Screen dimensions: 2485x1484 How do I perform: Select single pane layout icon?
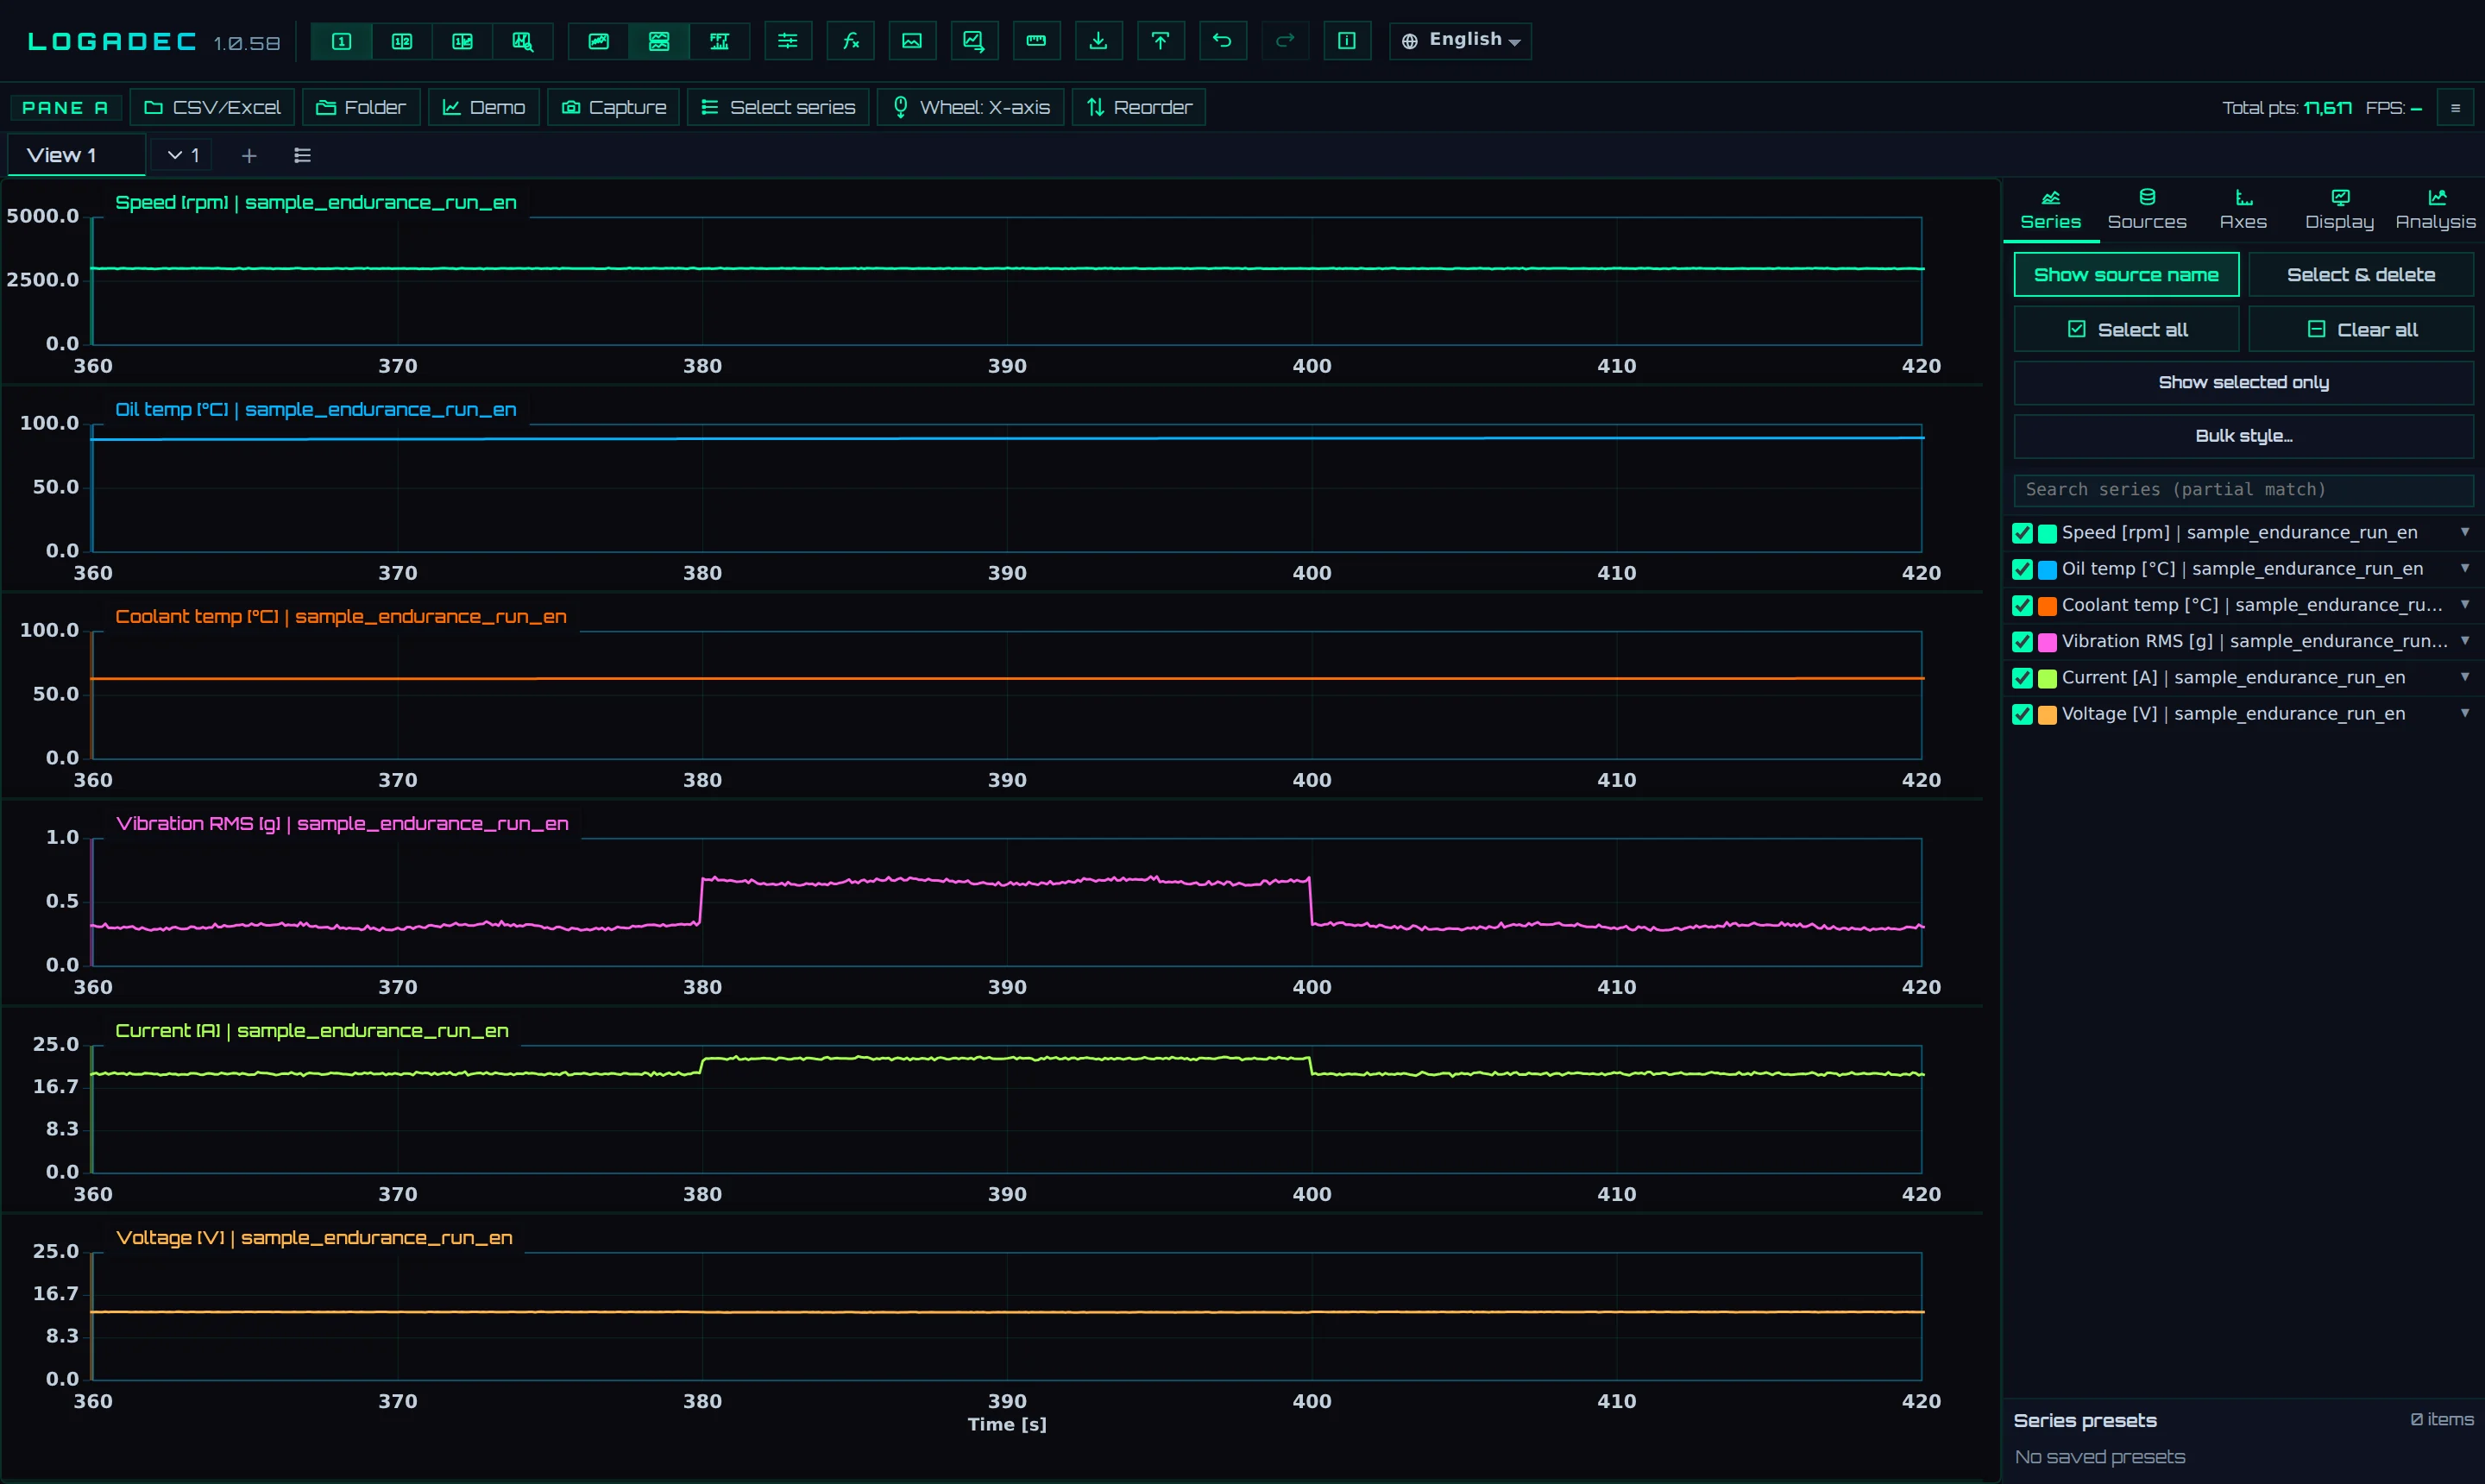coord(342,41)
